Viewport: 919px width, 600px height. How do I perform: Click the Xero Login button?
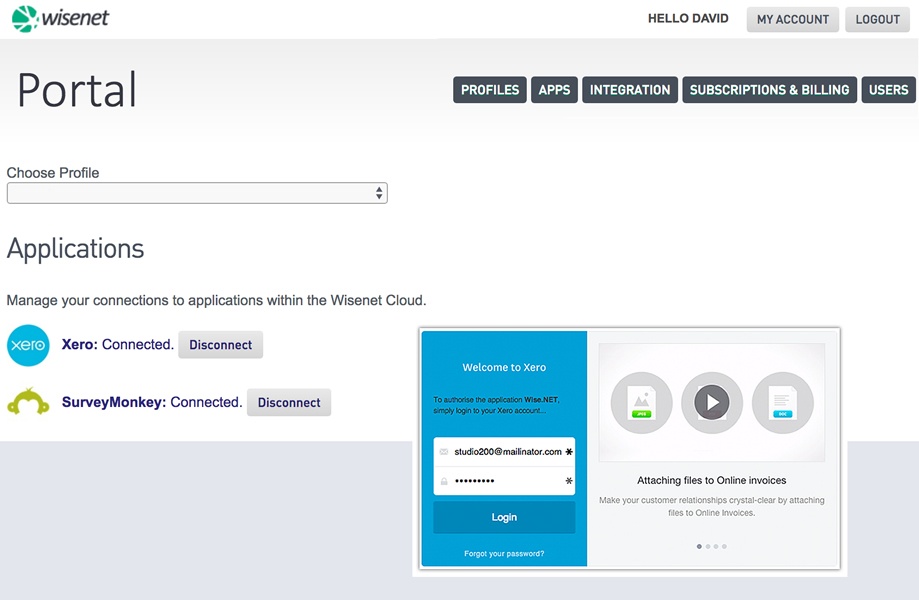[x=504, y=517]
